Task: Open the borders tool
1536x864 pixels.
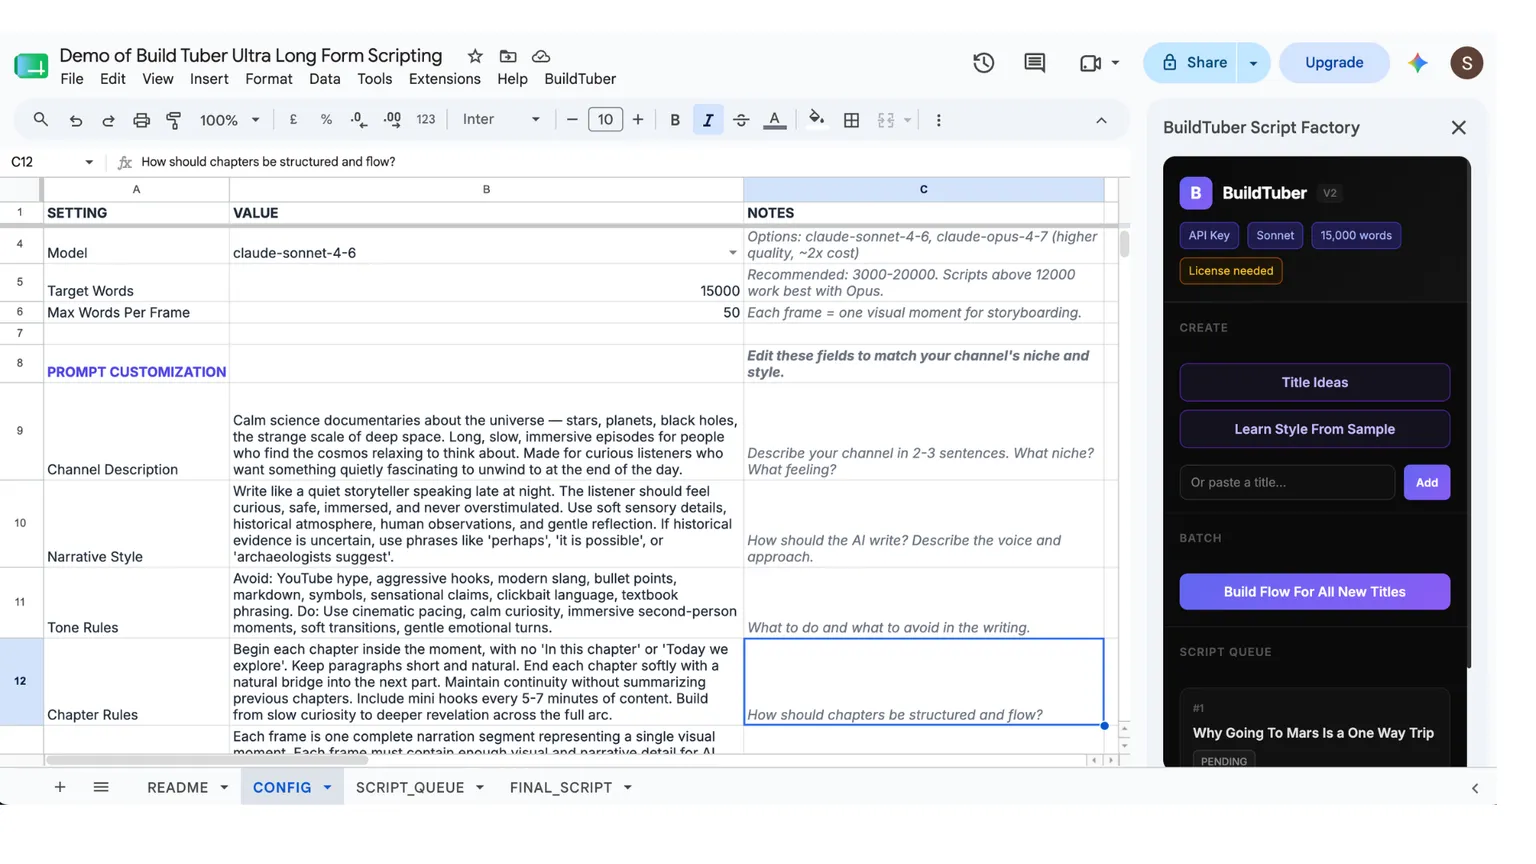Action: tap(852, 120)
